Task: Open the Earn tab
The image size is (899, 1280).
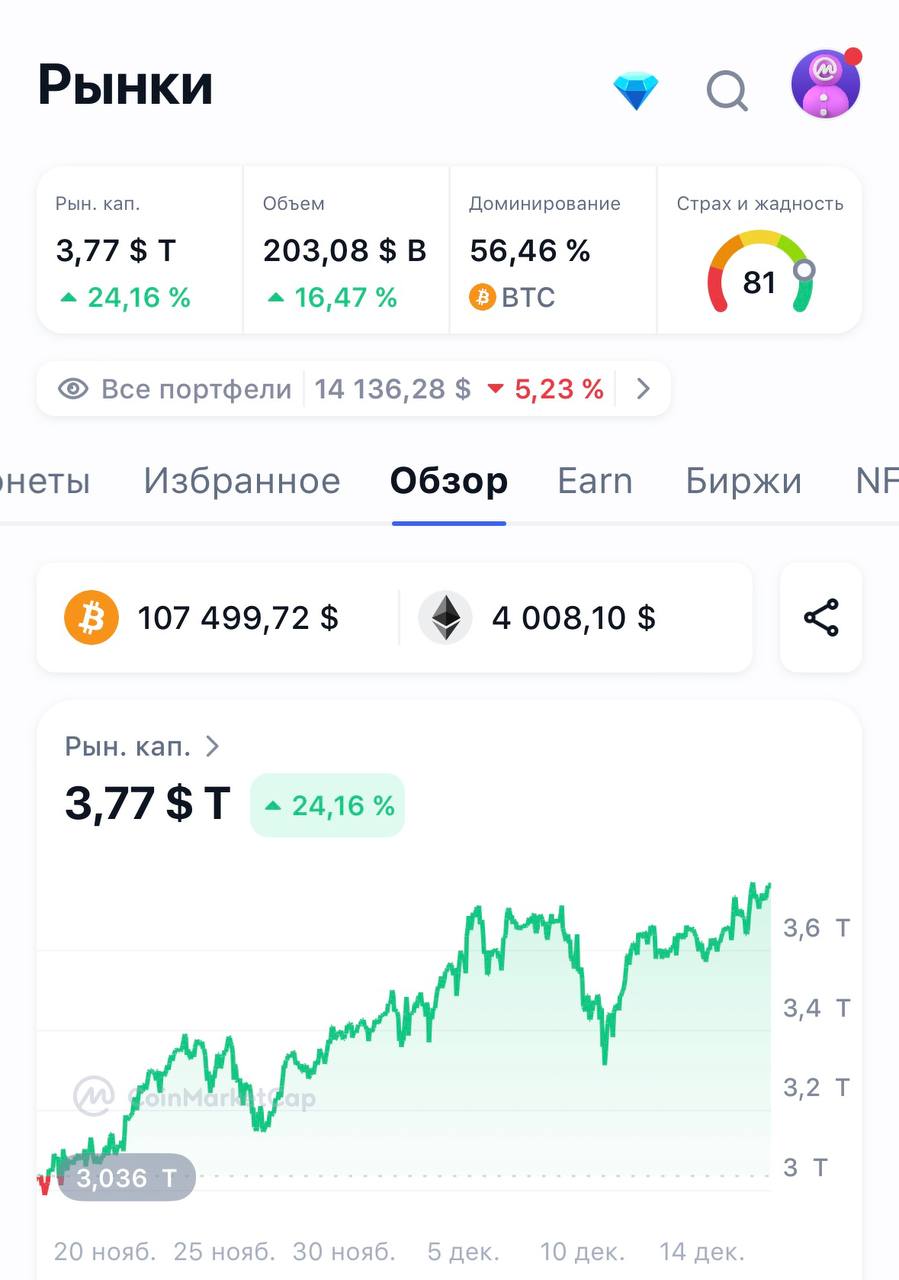Action: click(x=595, y=481)
